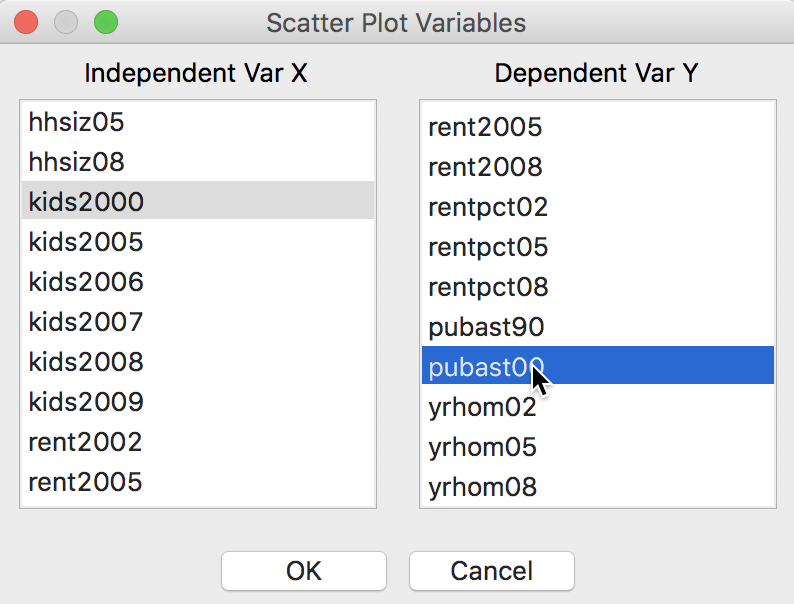Pick kids2005 from the X variable list
The height and width of the screenshot is (604, 794).
coord(197,241)
